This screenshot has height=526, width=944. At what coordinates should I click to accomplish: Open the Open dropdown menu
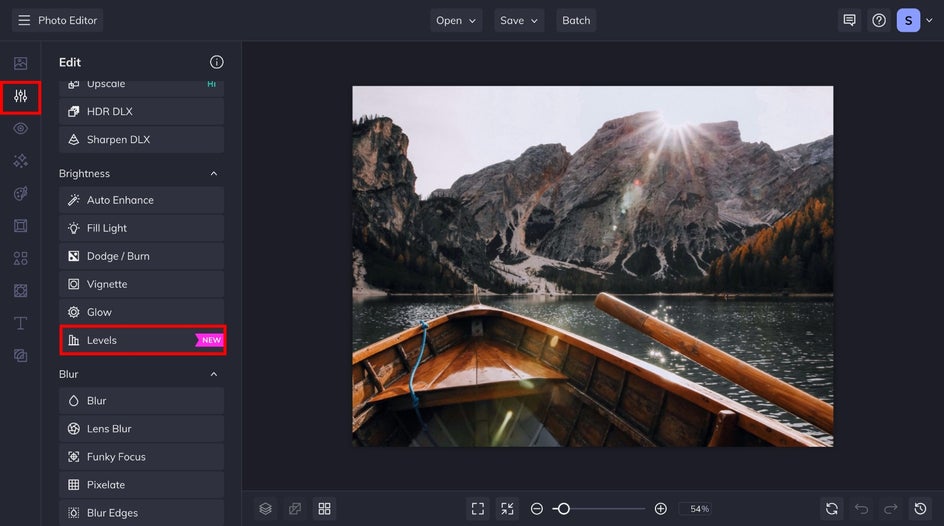pos(456,20)
